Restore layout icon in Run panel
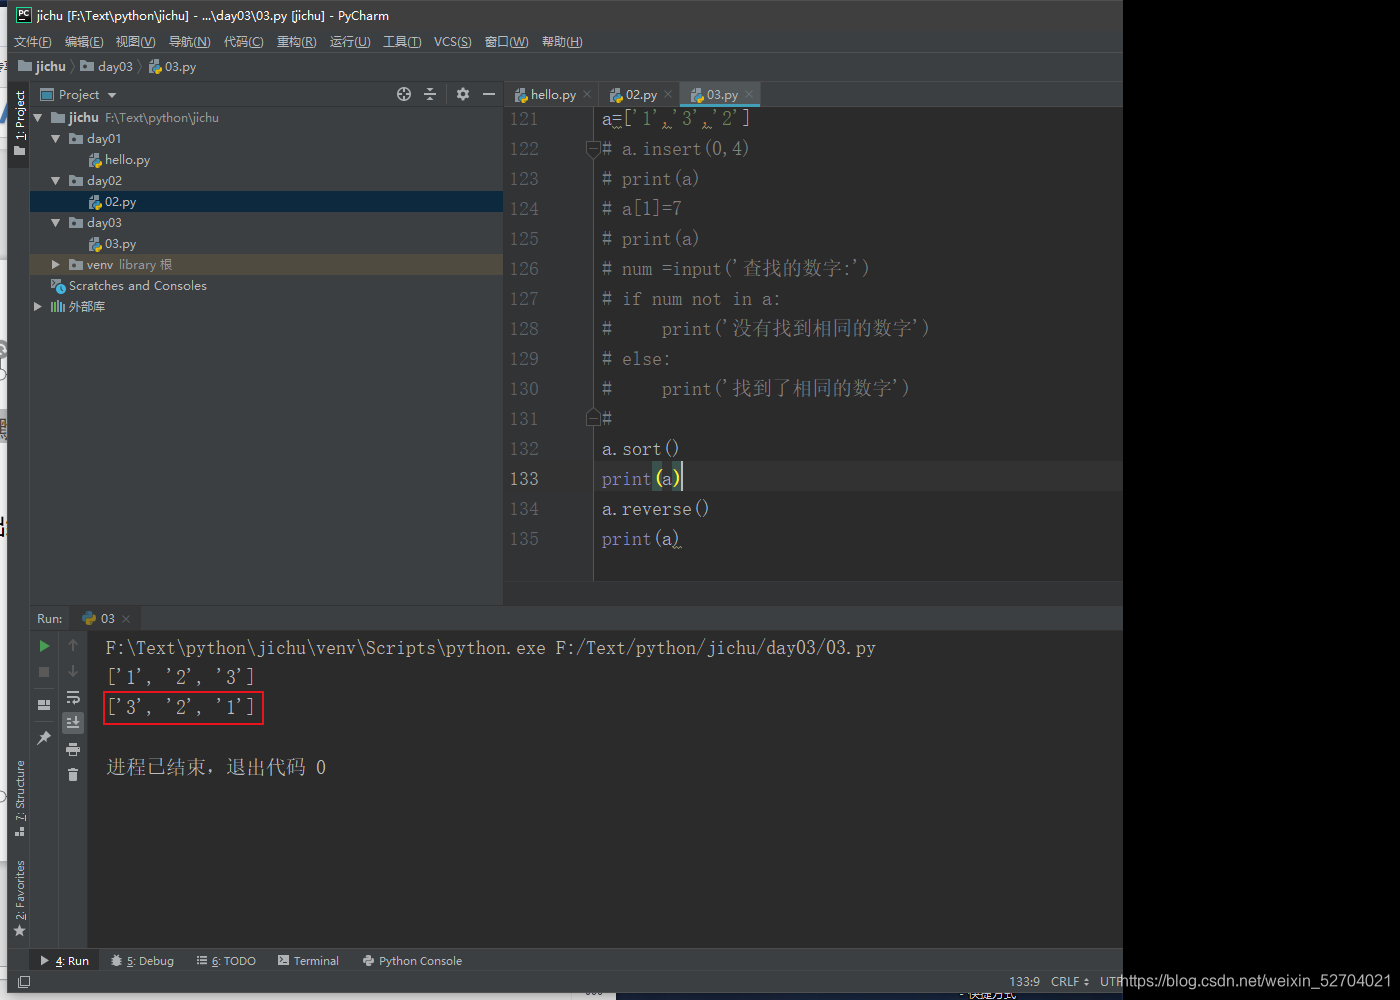The image size is (1400, 1000). click(x=44, y=705)
